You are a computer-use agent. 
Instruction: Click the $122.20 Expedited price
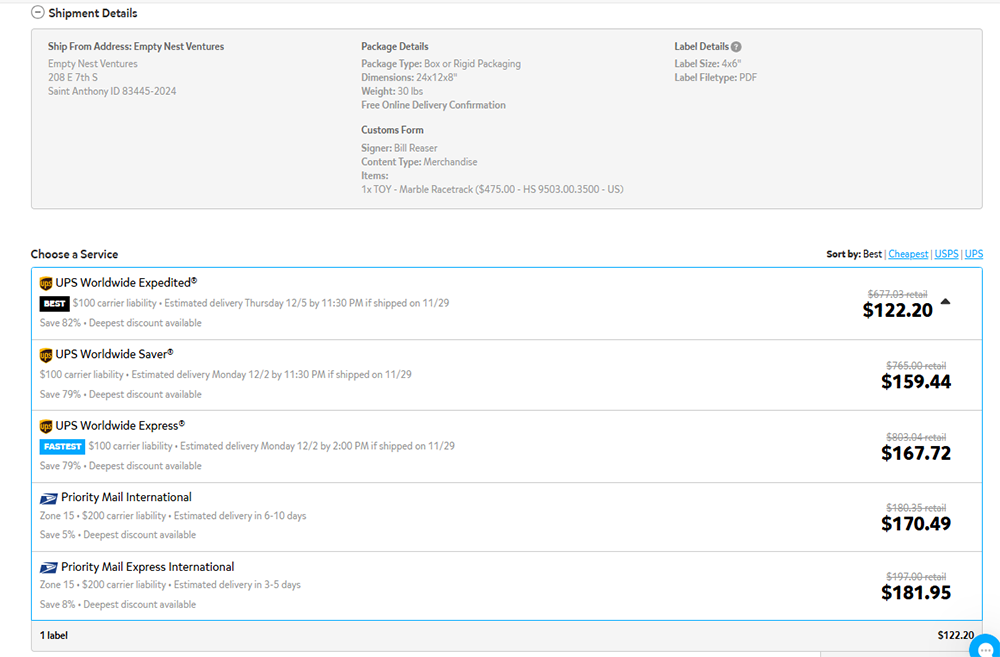click(x=897, y=310)
